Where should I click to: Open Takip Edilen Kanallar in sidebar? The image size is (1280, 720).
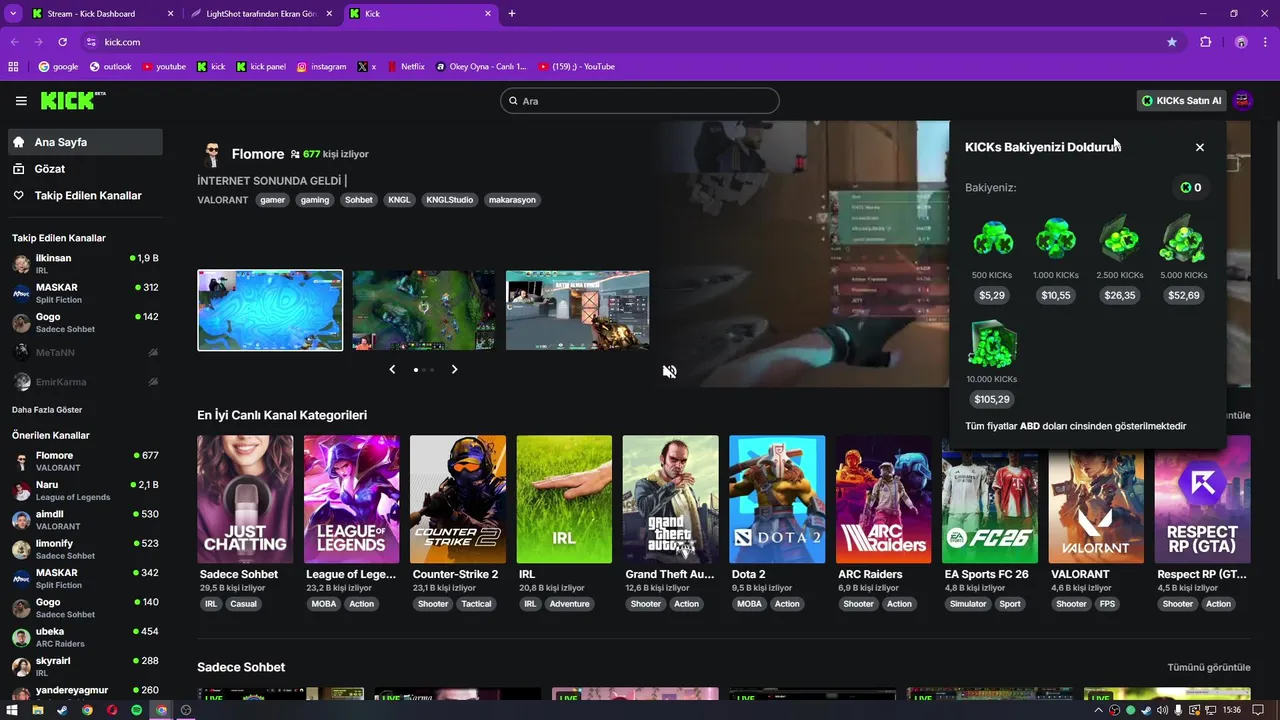click(x=85, y=196)
